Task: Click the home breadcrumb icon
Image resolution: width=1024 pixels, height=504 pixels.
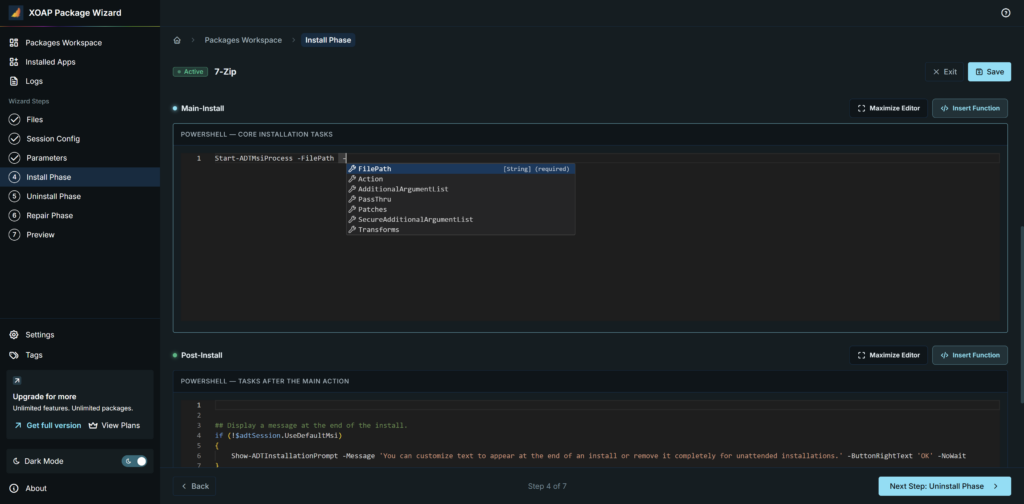Action: (x=177, y=40)
